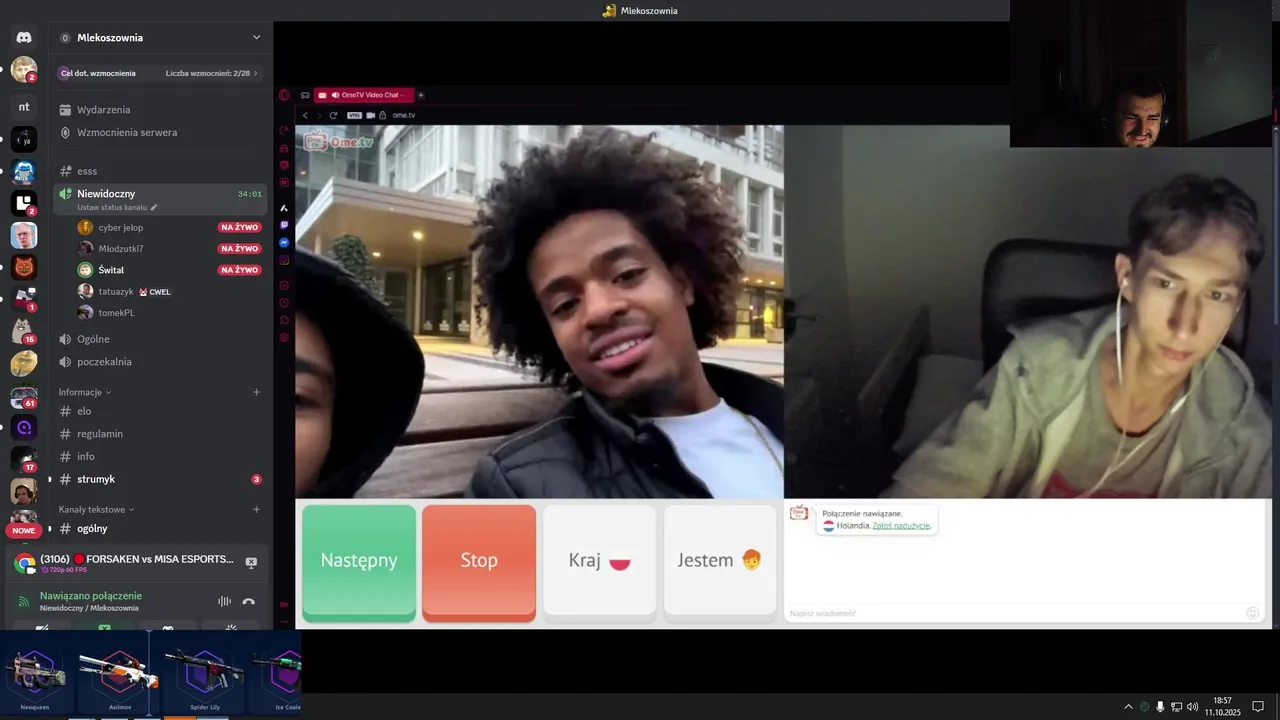
Task: Open the strumyk channel
Action: pyautogui.click(x=160, y=479)
